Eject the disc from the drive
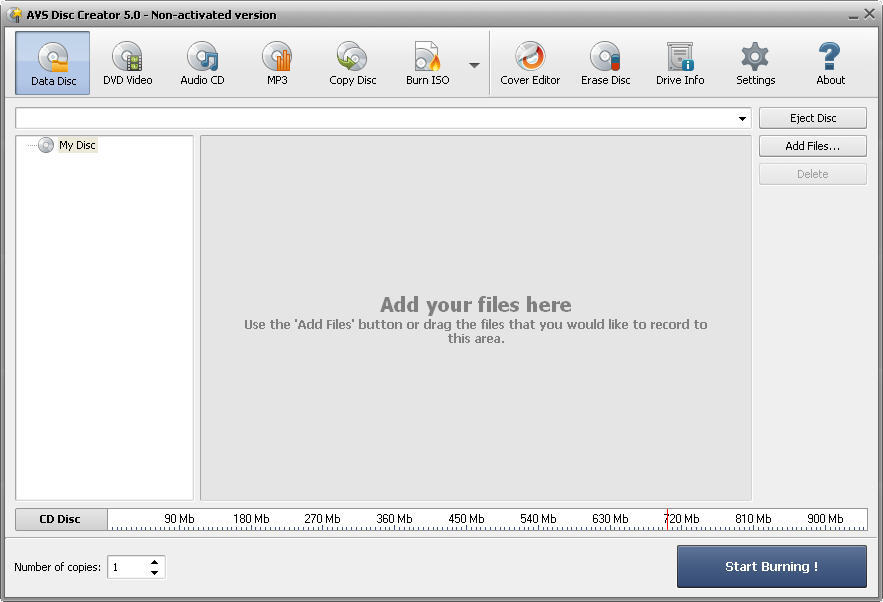This screenshot has width=883, height=602. pos(812,117)
